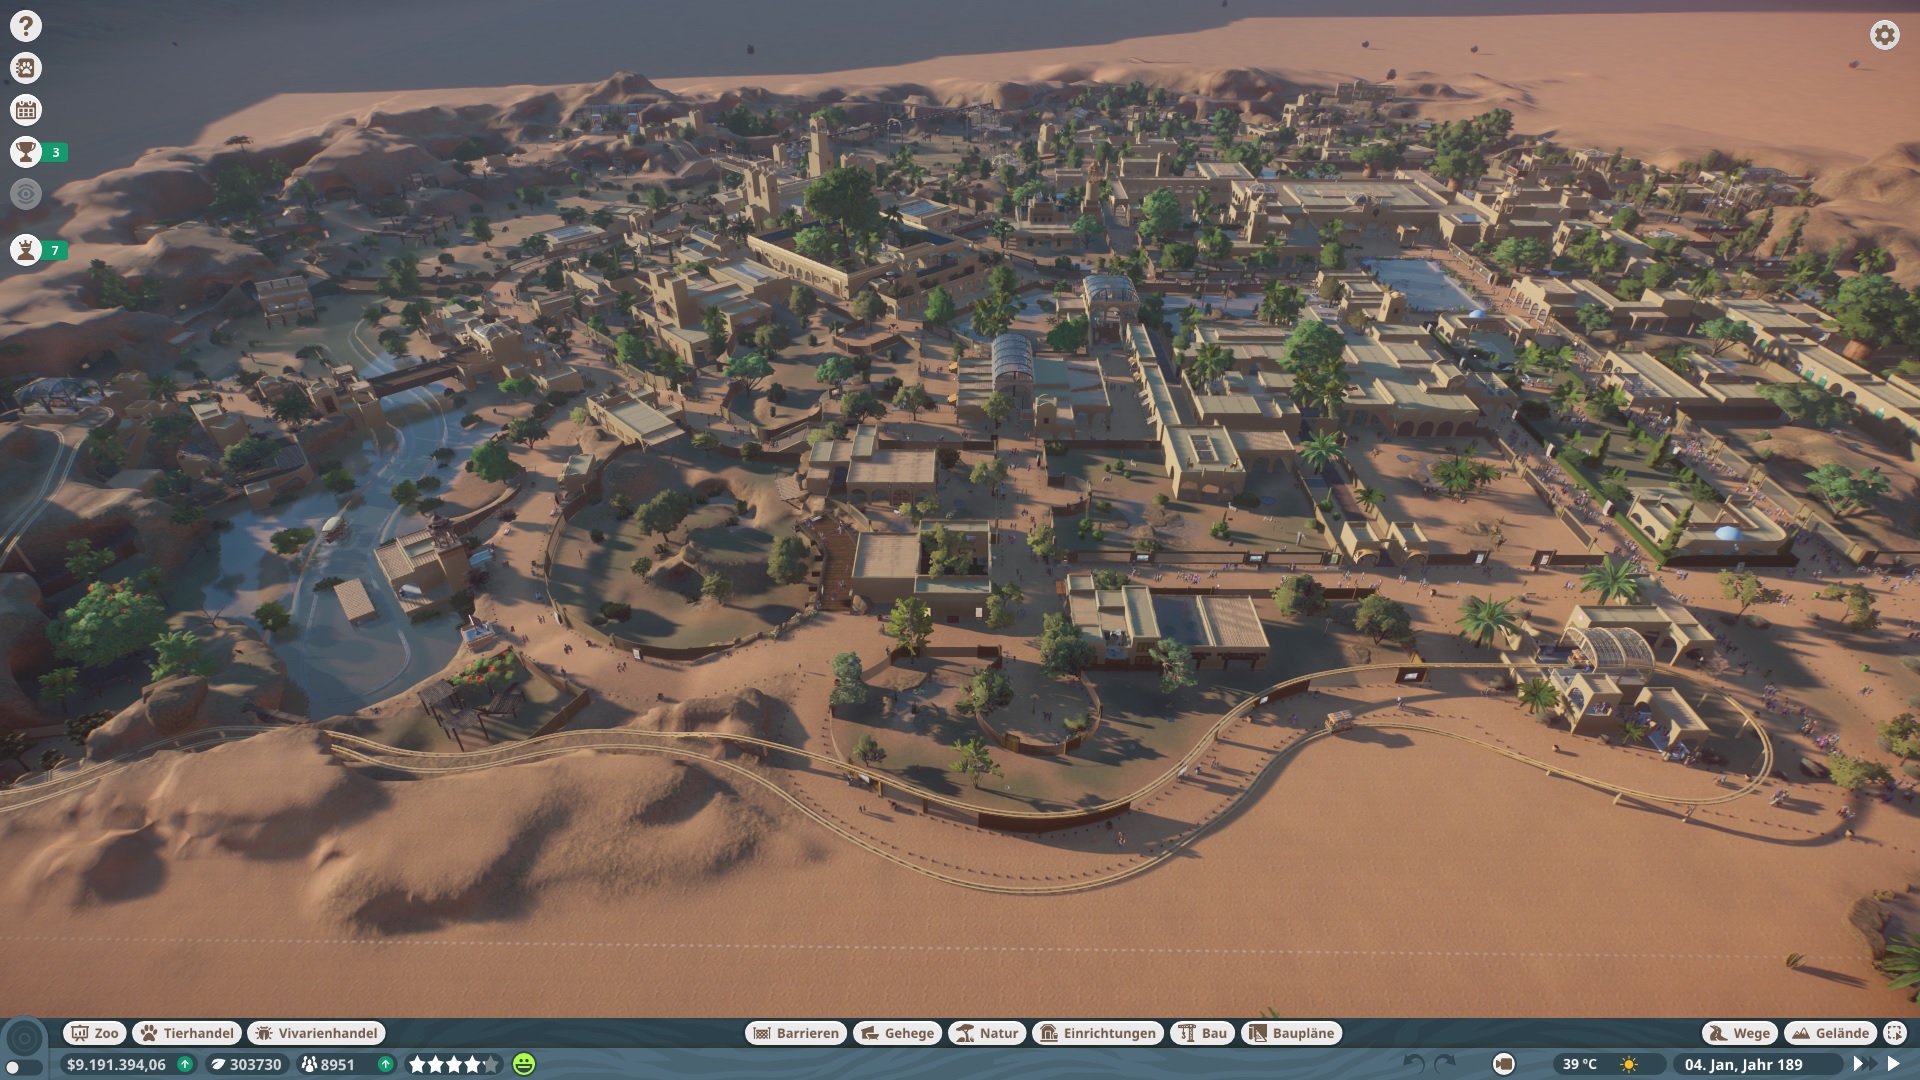Open the animal overview icon in the left sidebar
Viewport: 1920px width, 1080px height.
pos(26,68)
